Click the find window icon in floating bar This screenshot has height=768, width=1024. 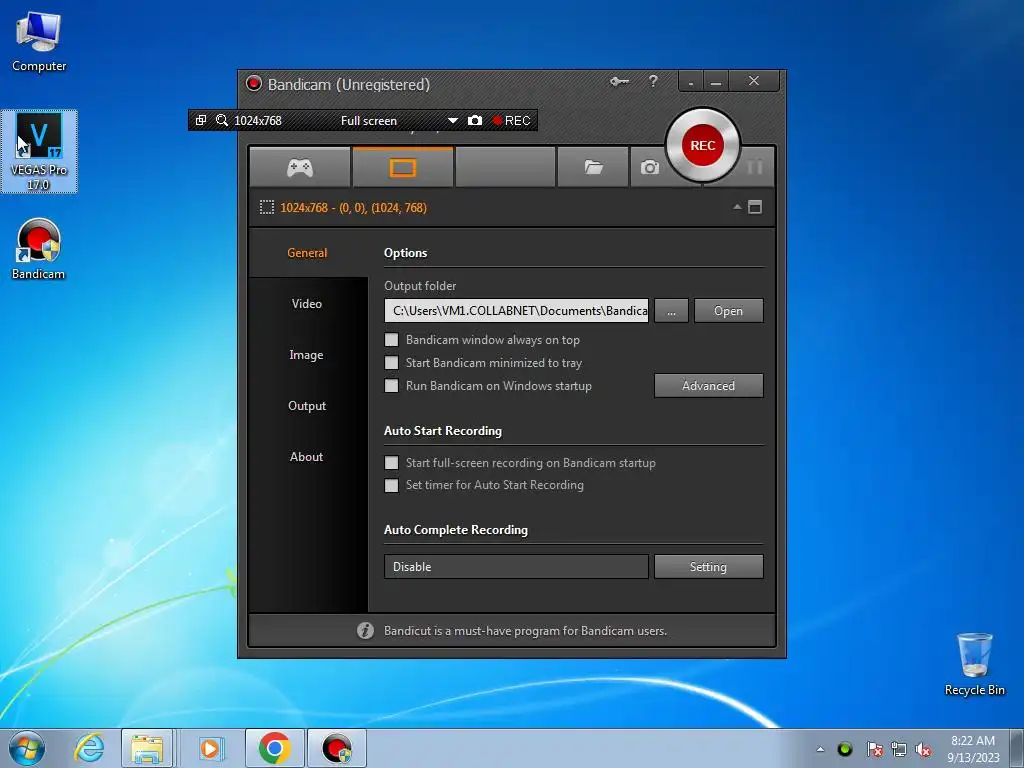(201, 120)
